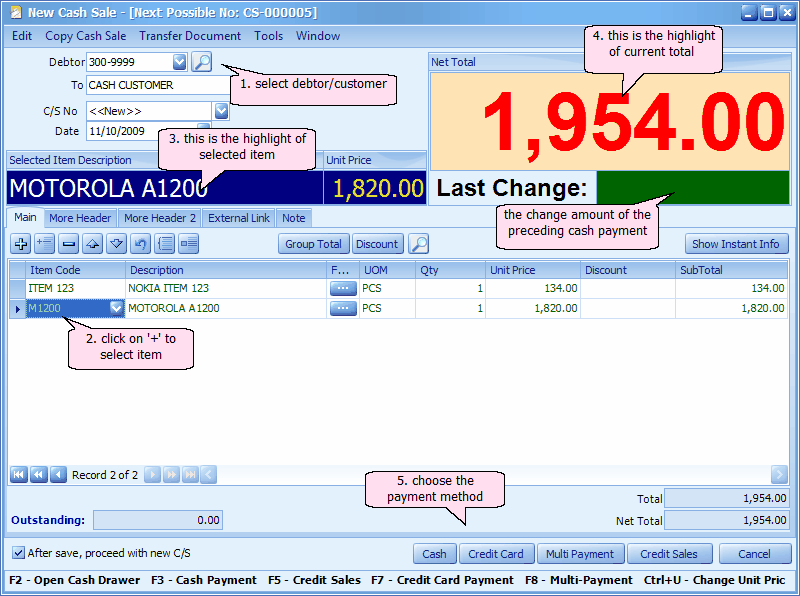Click the Discount button
Screen dimensions: 800x596
[377, 244]
